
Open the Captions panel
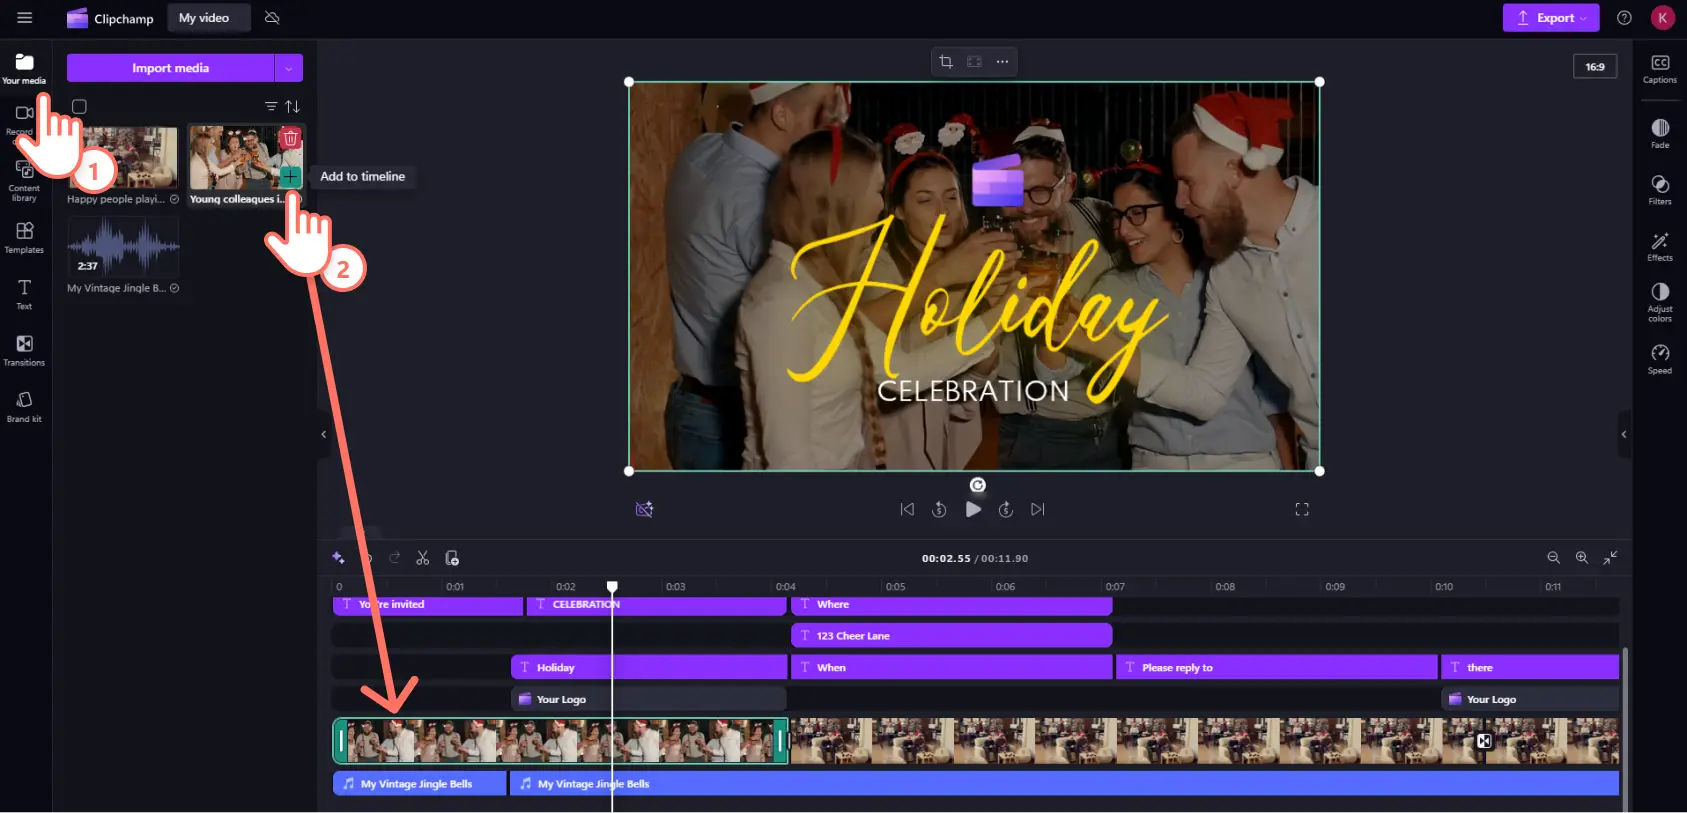point(1660,69)
